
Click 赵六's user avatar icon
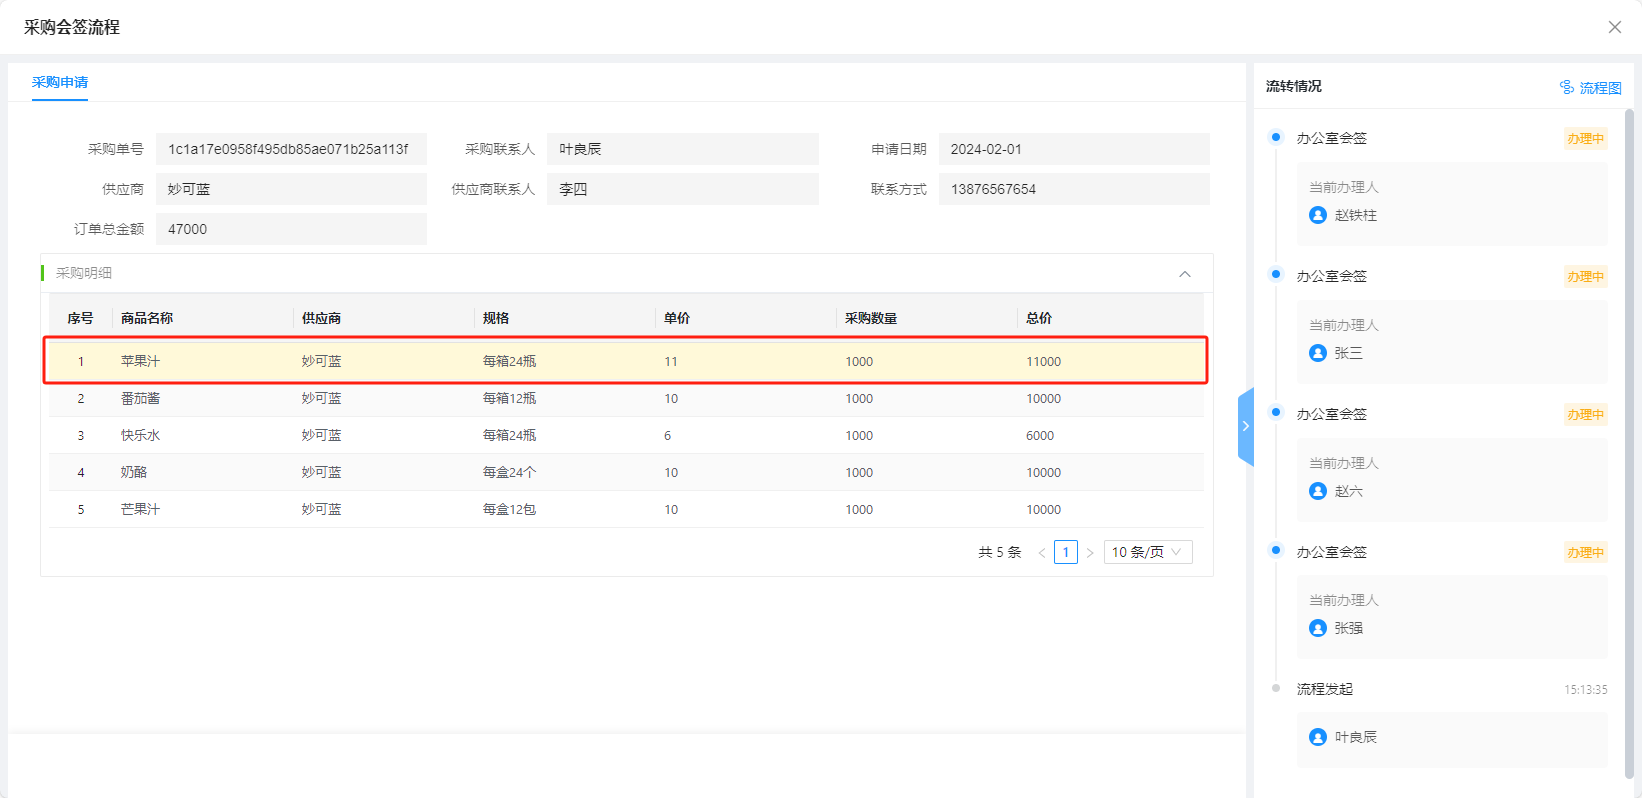pos(1318,491)
